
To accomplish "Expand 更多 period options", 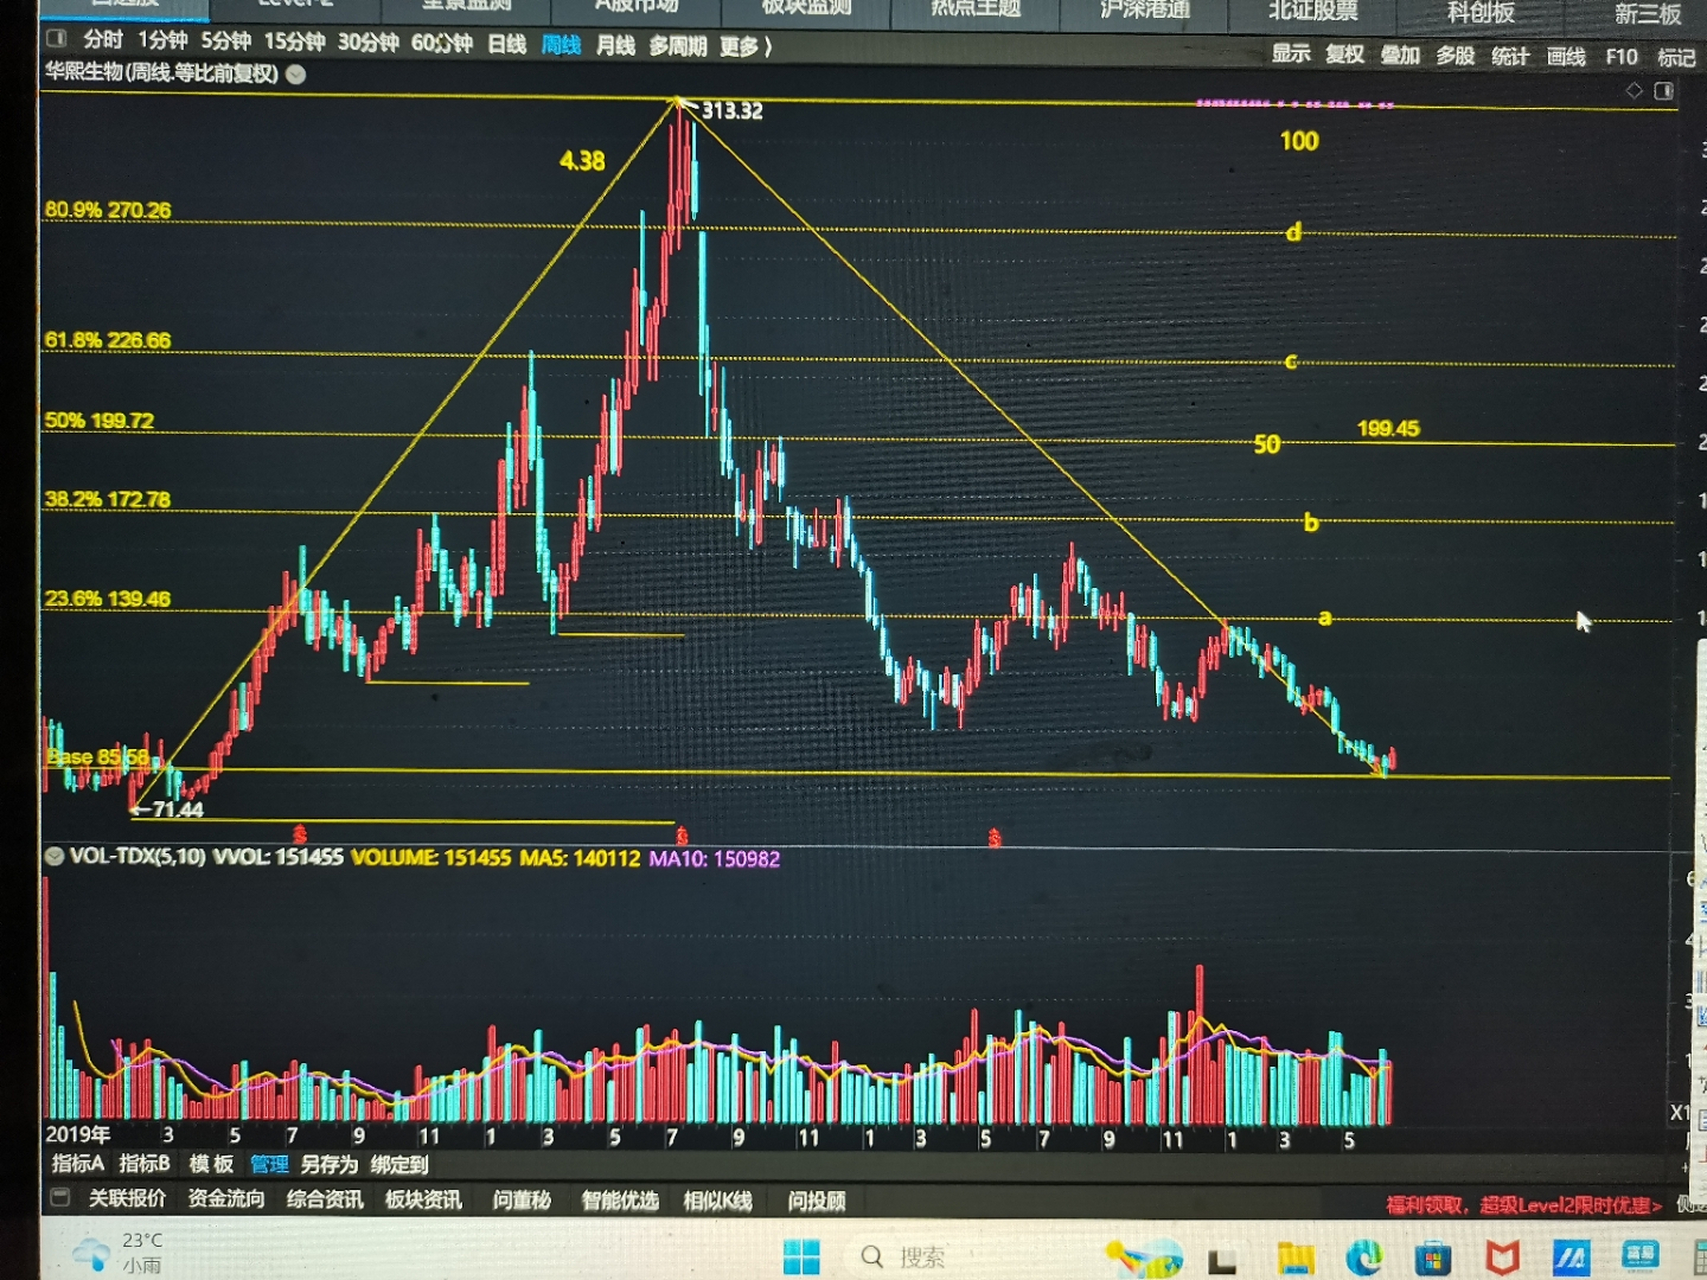I will (745, 46).
